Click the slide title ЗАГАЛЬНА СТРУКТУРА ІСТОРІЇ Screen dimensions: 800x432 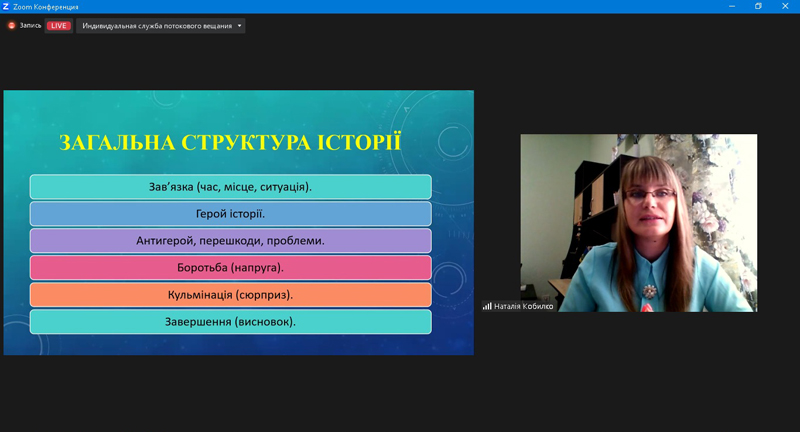pyautogui.click(x=230, y=142)
